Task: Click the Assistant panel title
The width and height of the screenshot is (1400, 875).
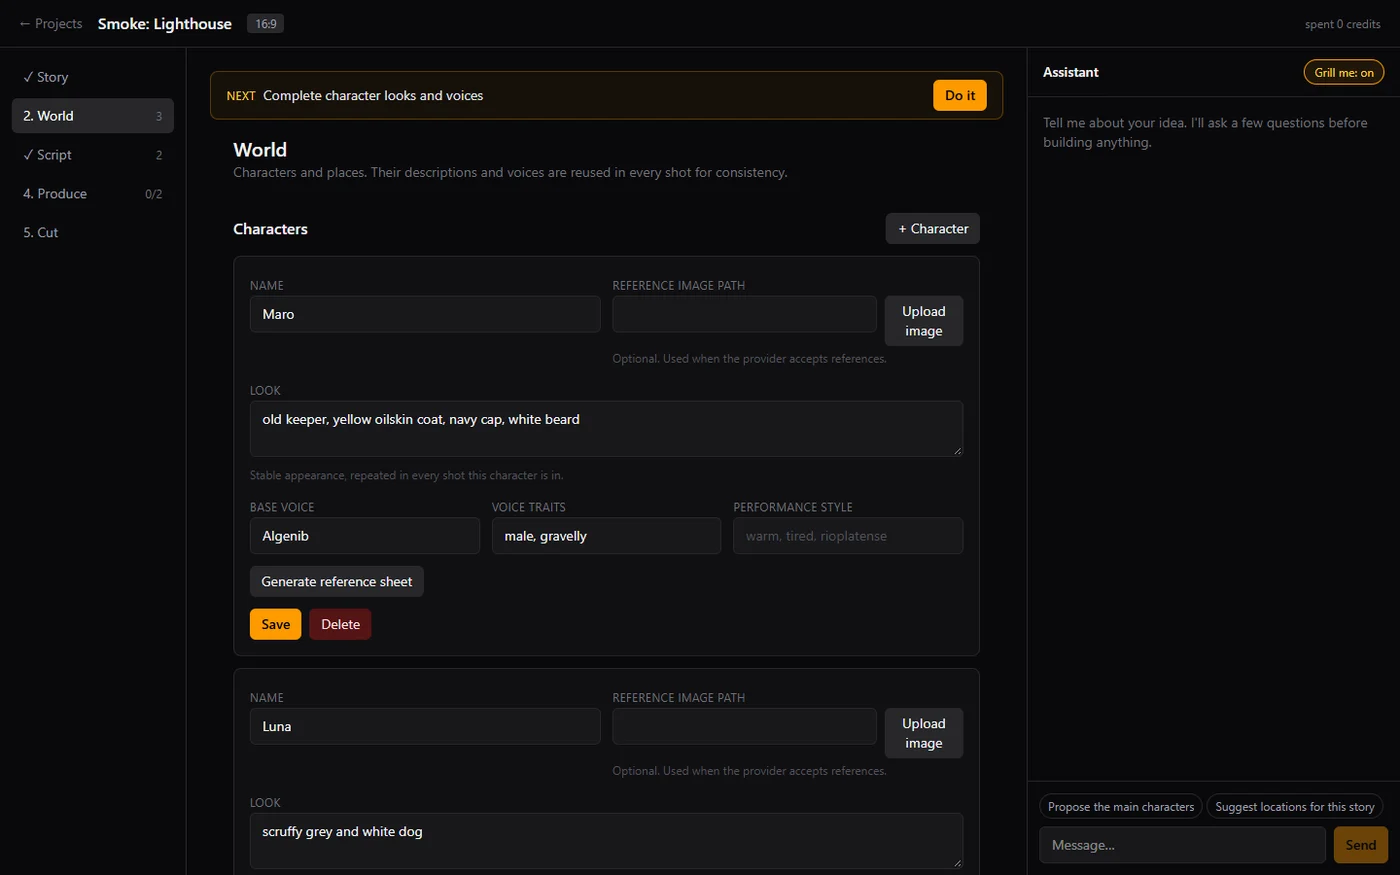Action: click(x=1071, y=72)
